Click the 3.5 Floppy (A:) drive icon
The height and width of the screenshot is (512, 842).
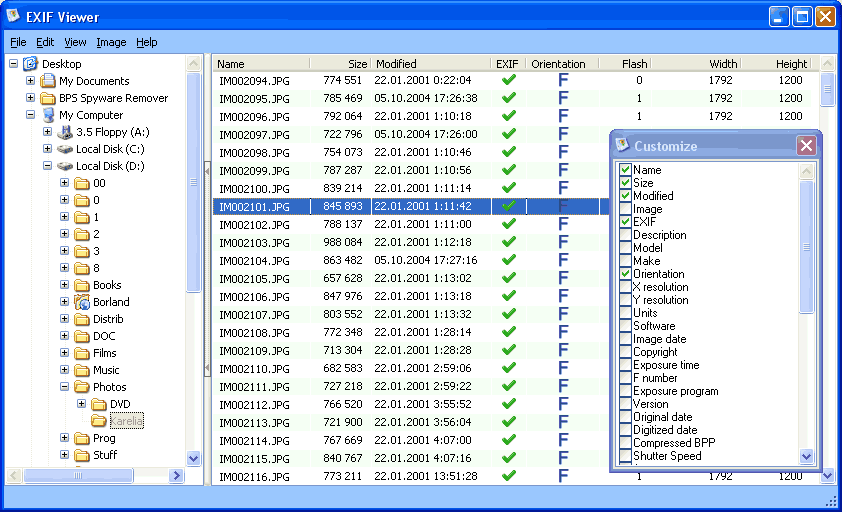pyautogui.click(x=65, y=132)
